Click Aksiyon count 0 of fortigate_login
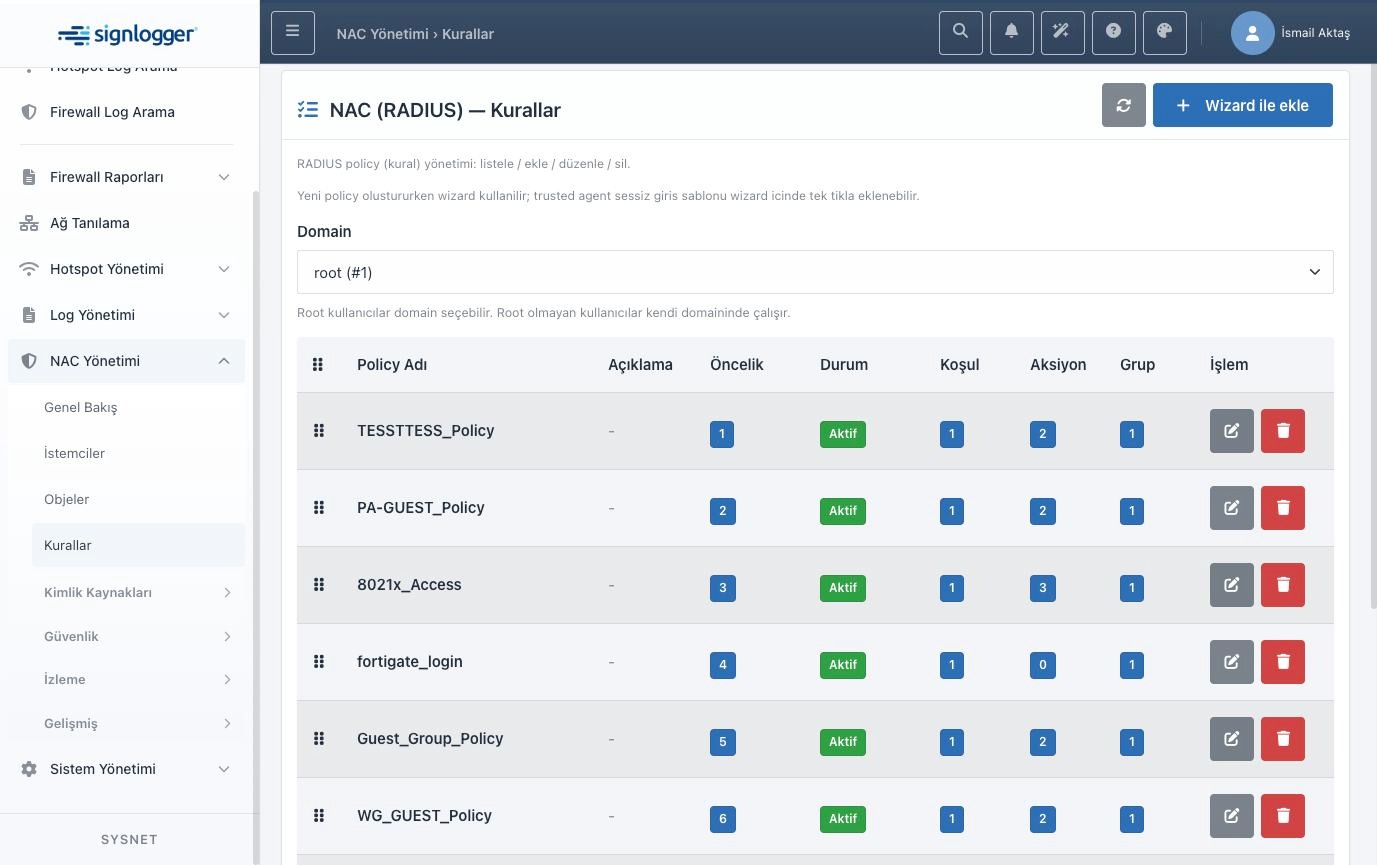The height and width of the screenshot is (865, 1377). tap(1043, 665)
